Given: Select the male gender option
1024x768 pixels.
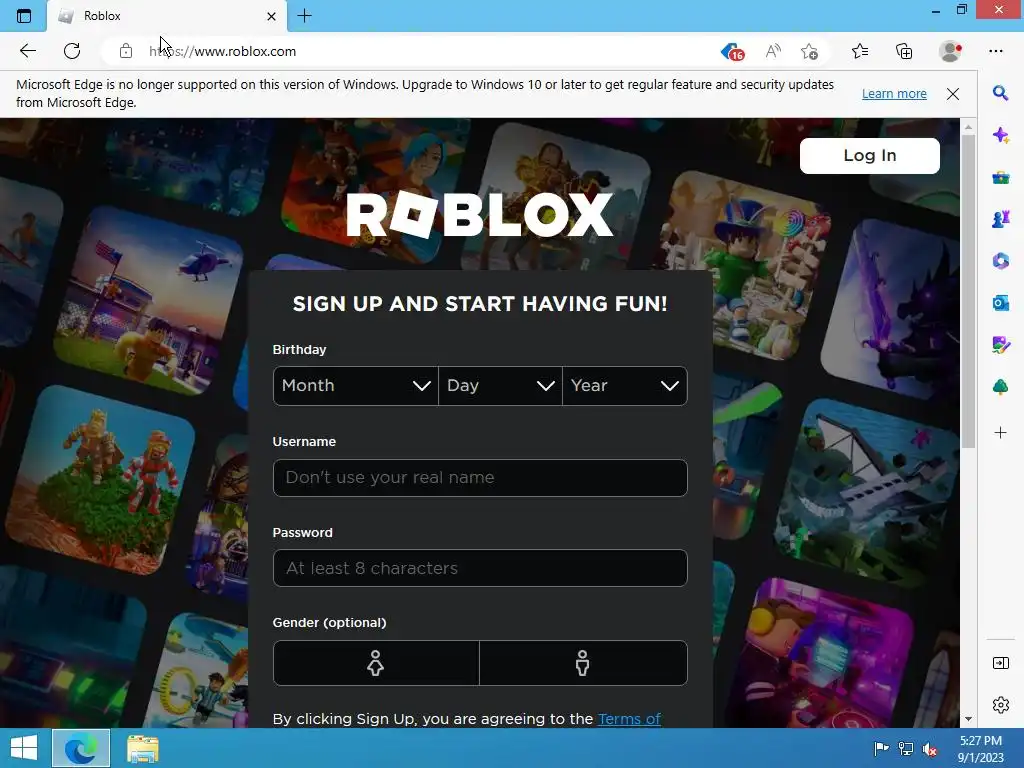Looking at the screenshot, I should click(x=583, y=663).
